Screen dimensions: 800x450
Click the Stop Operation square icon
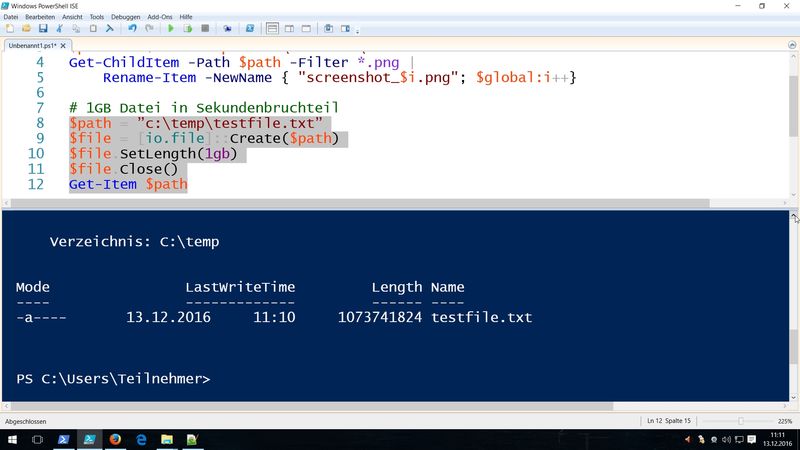[x=205, y=29]
